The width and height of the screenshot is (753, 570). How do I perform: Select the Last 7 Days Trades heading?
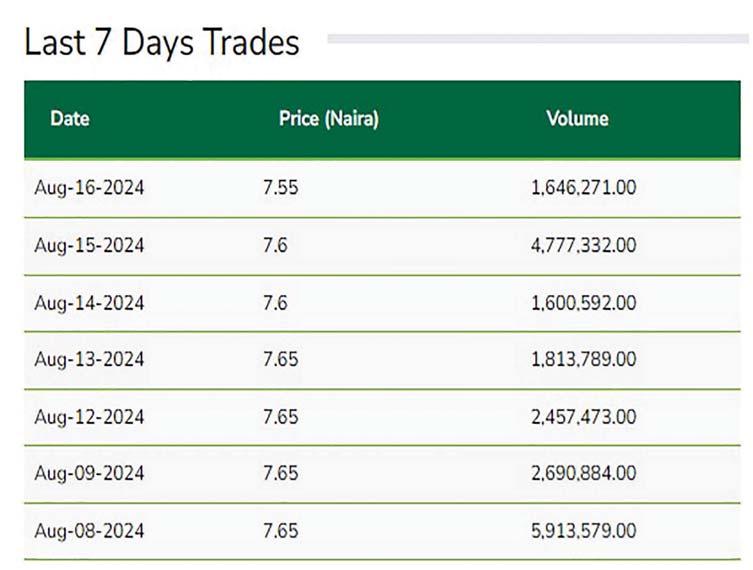click(x=162, y=43)
